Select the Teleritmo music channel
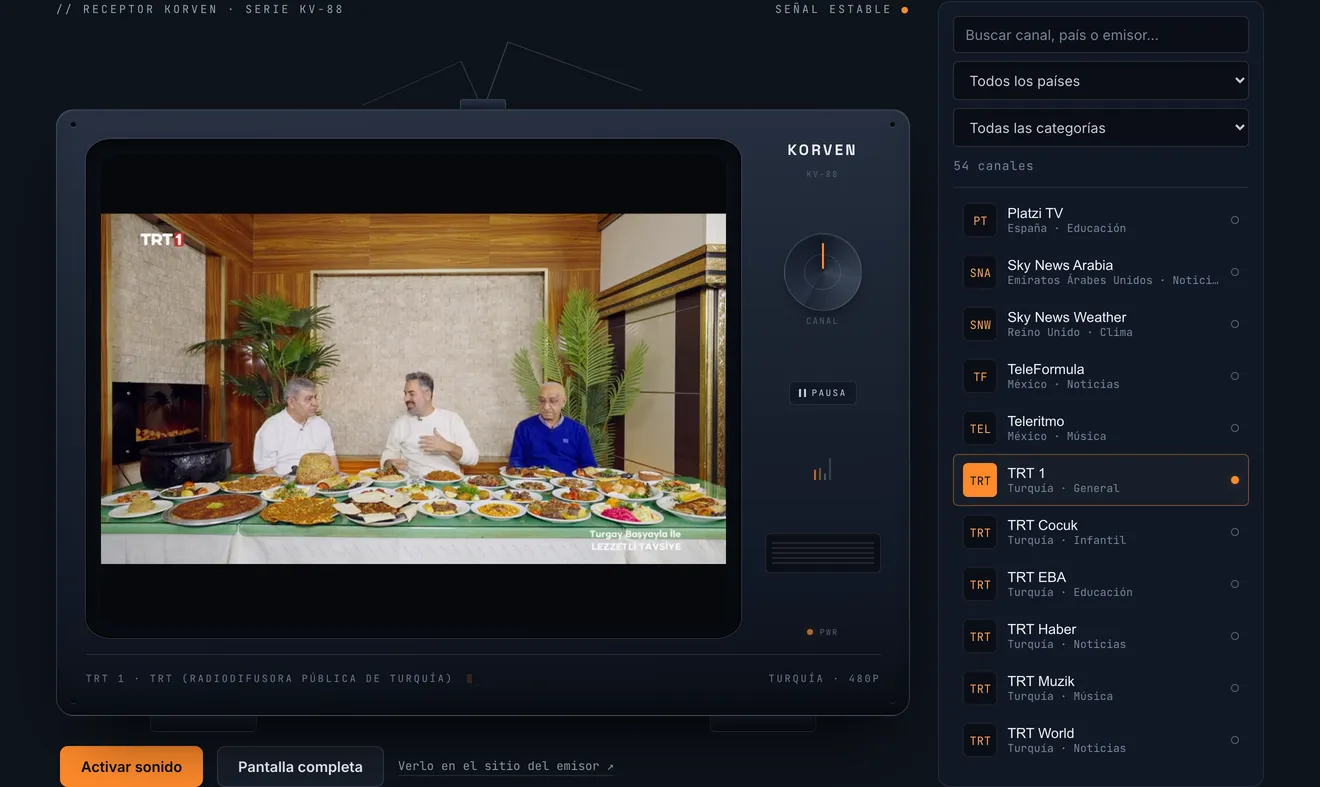Viewport: 1320px width, 787px height. [x=1101, y=428]
